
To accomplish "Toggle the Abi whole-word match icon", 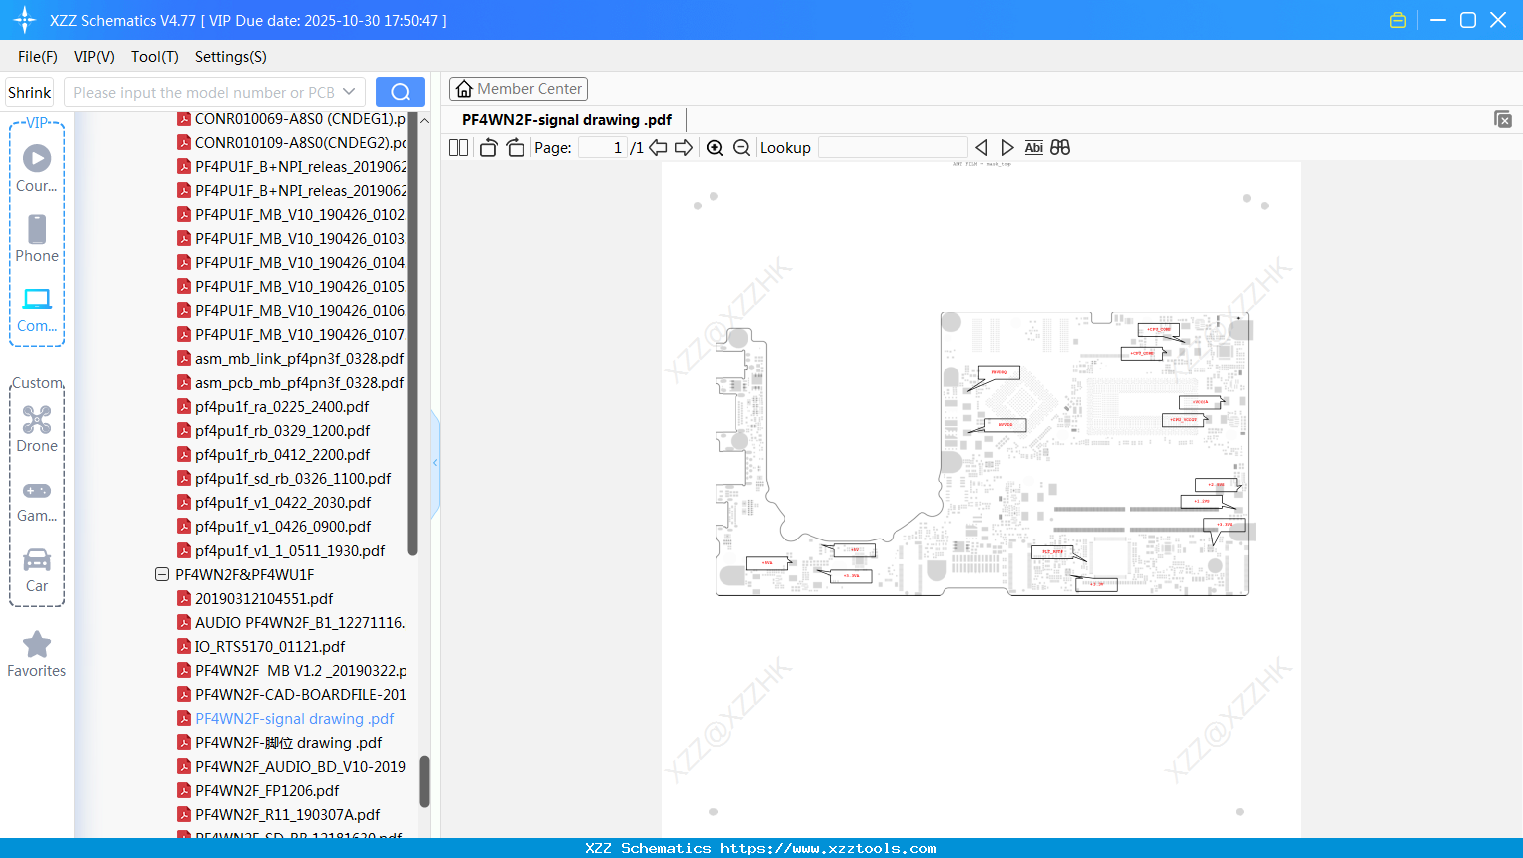I will 1033,148.
